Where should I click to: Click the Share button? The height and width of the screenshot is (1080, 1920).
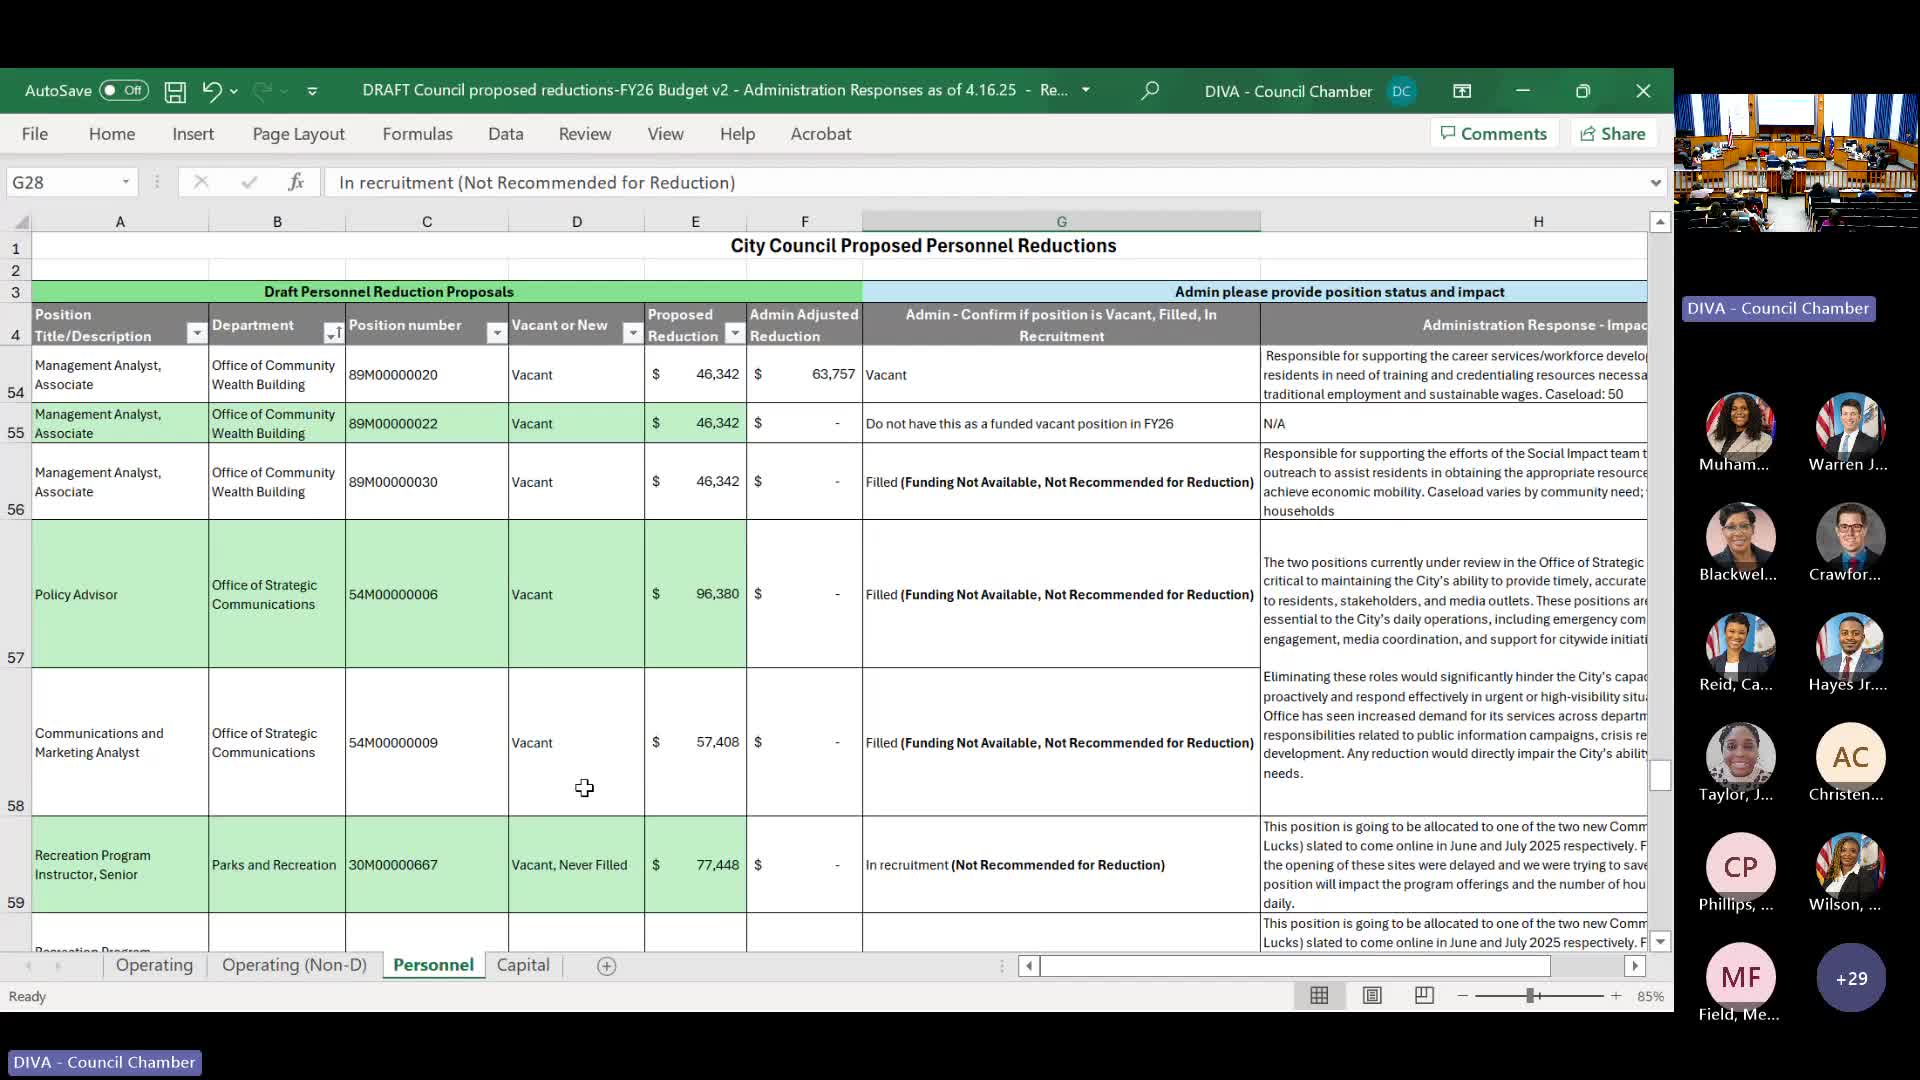[1613, 134]
